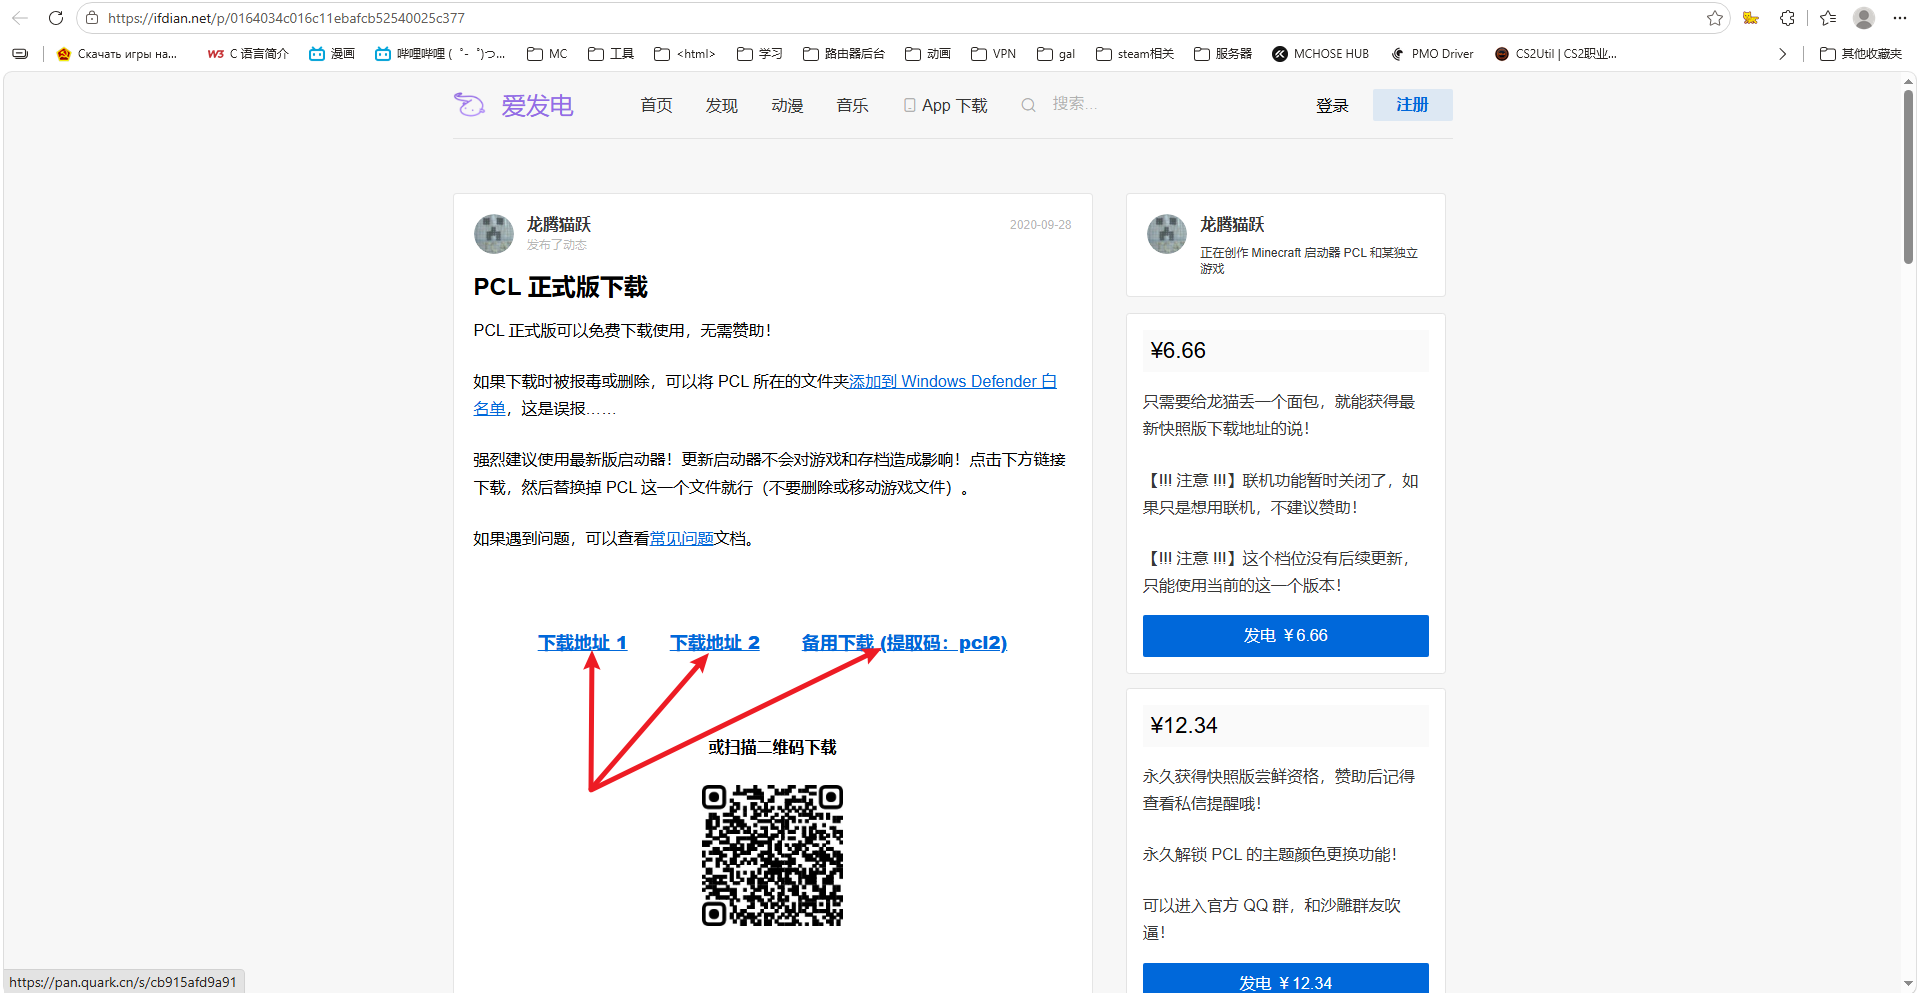Expand the gal bookmarks folder
This screenshot has width=1920, height=993.
click(1056, 54)
